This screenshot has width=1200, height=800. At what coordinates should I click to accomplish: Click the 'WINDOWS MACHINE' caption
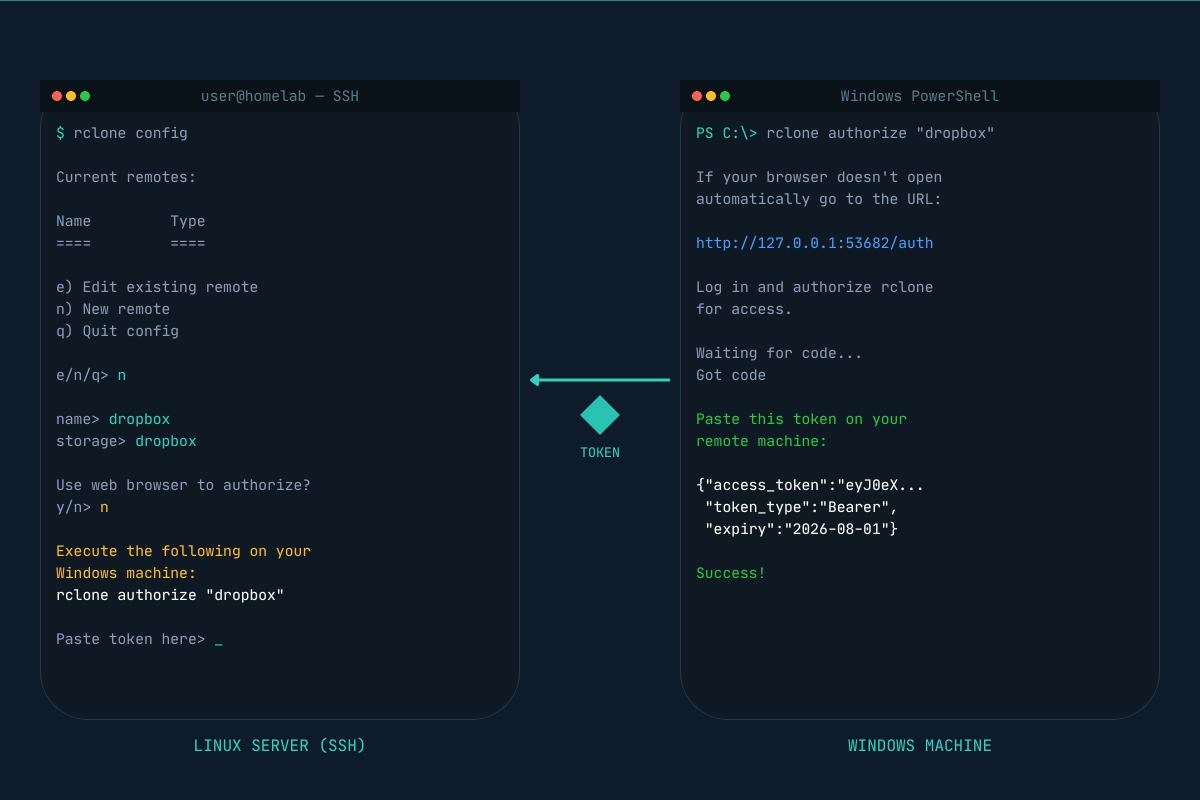tap(920, 746)
